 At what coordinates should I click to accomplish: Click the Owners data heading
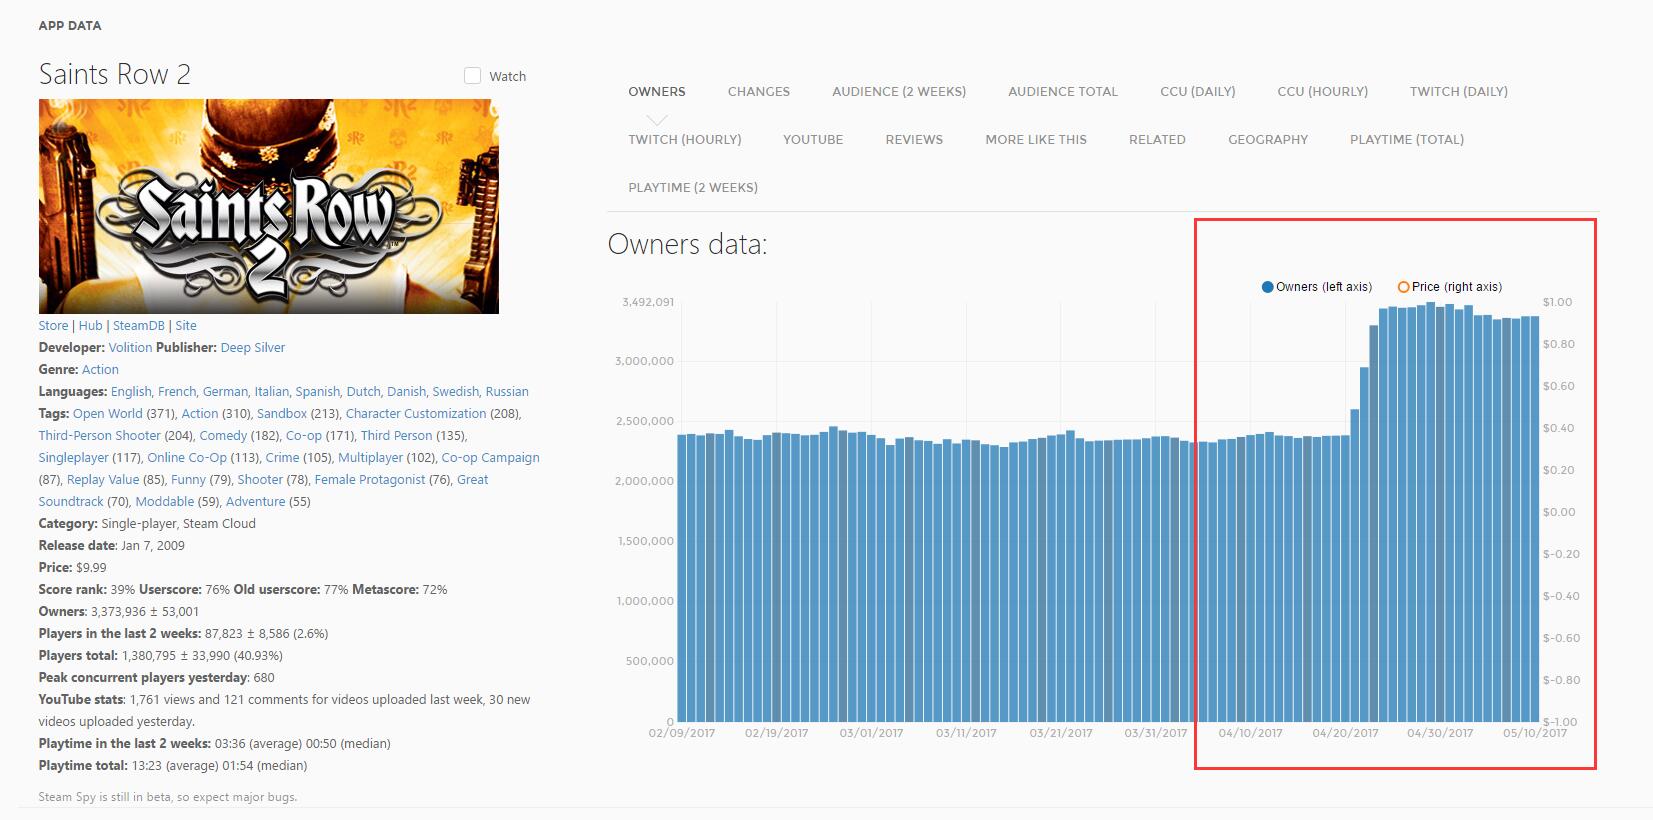point(688,244)
